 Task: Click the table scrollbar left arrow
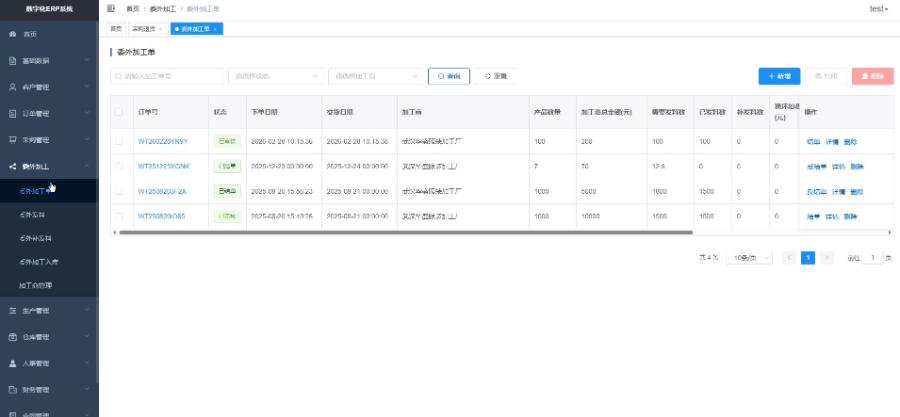(x=114, y=232)
